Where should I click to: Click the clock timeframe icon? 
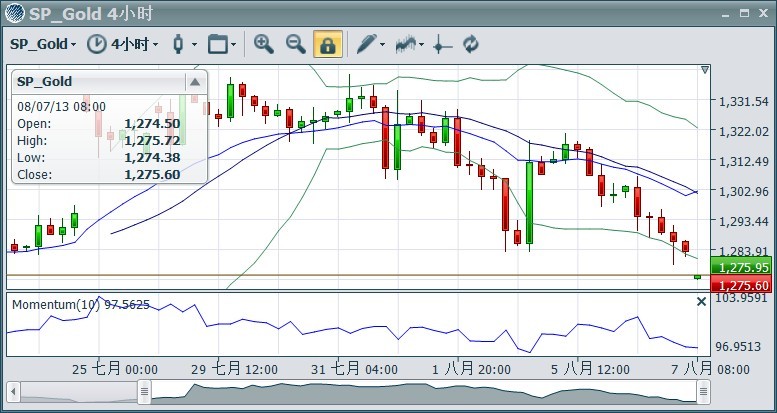click(x=97, y=44)
